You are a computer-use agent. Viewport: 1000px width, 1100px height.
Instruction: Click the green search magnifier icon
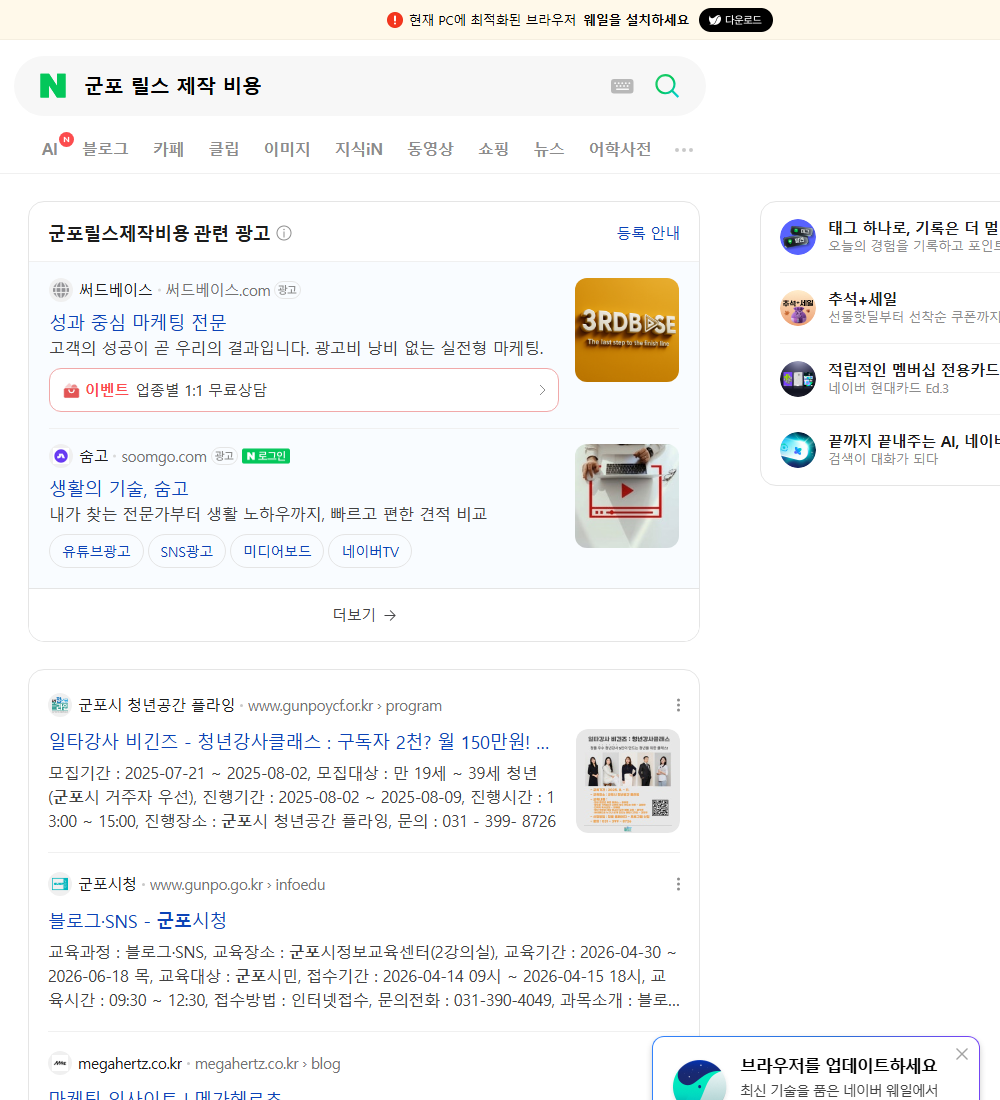(x=667, y=86)
